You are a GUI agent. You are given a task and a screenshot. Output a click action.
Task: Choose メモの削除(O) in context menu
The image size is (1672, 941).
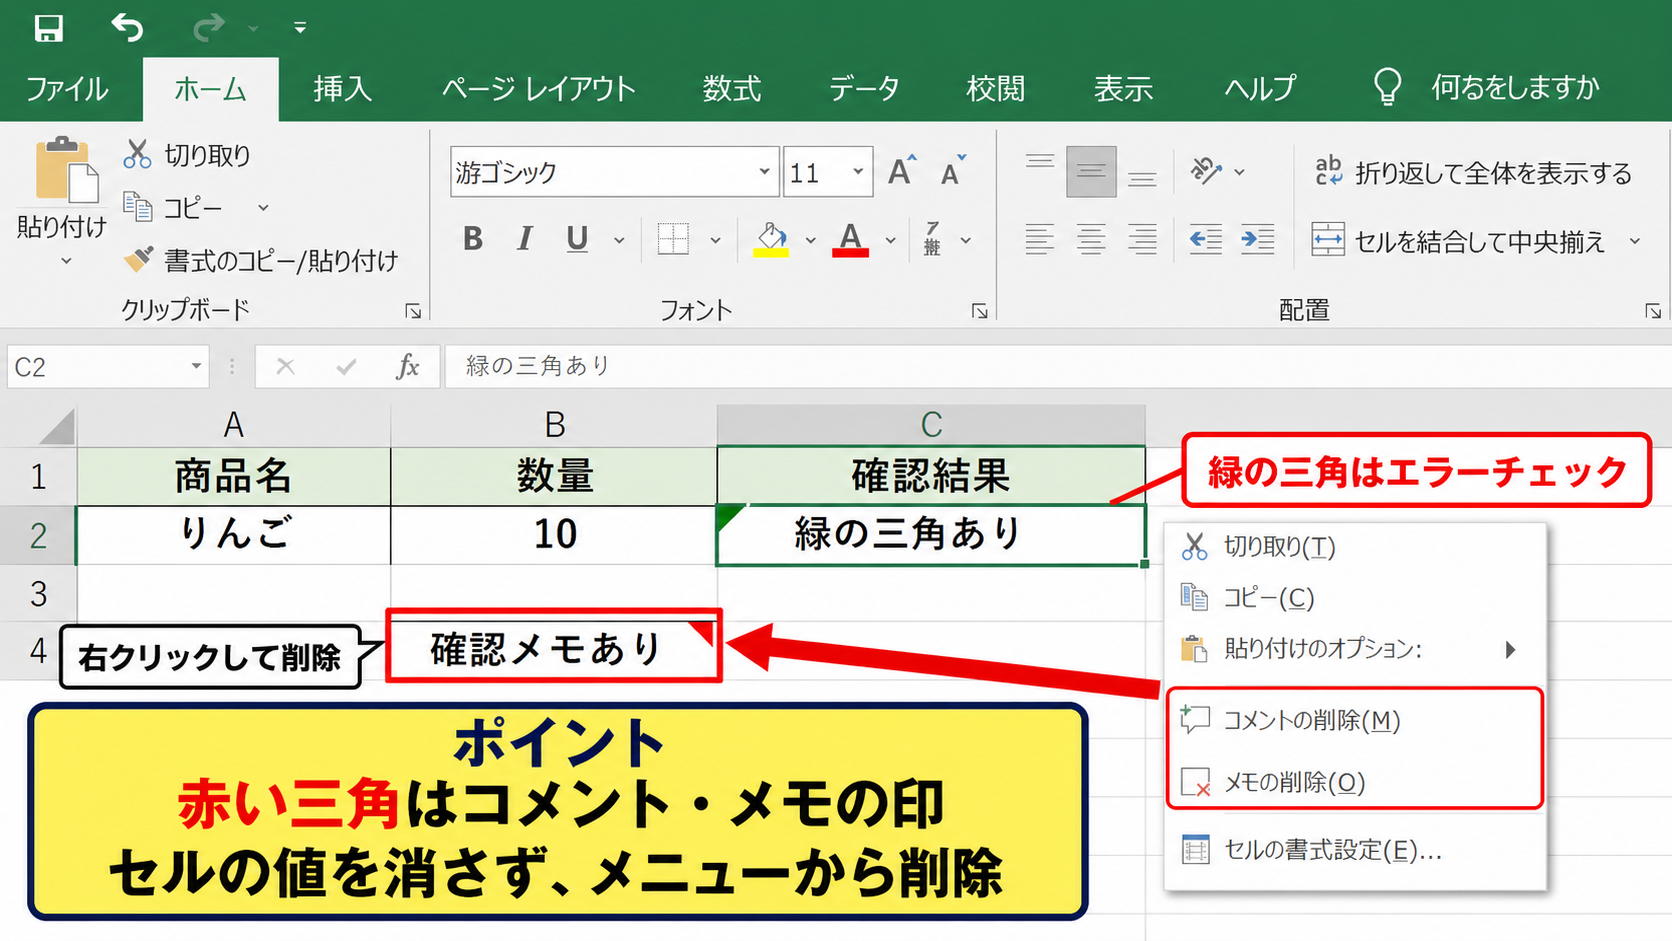click(1356, 782)
